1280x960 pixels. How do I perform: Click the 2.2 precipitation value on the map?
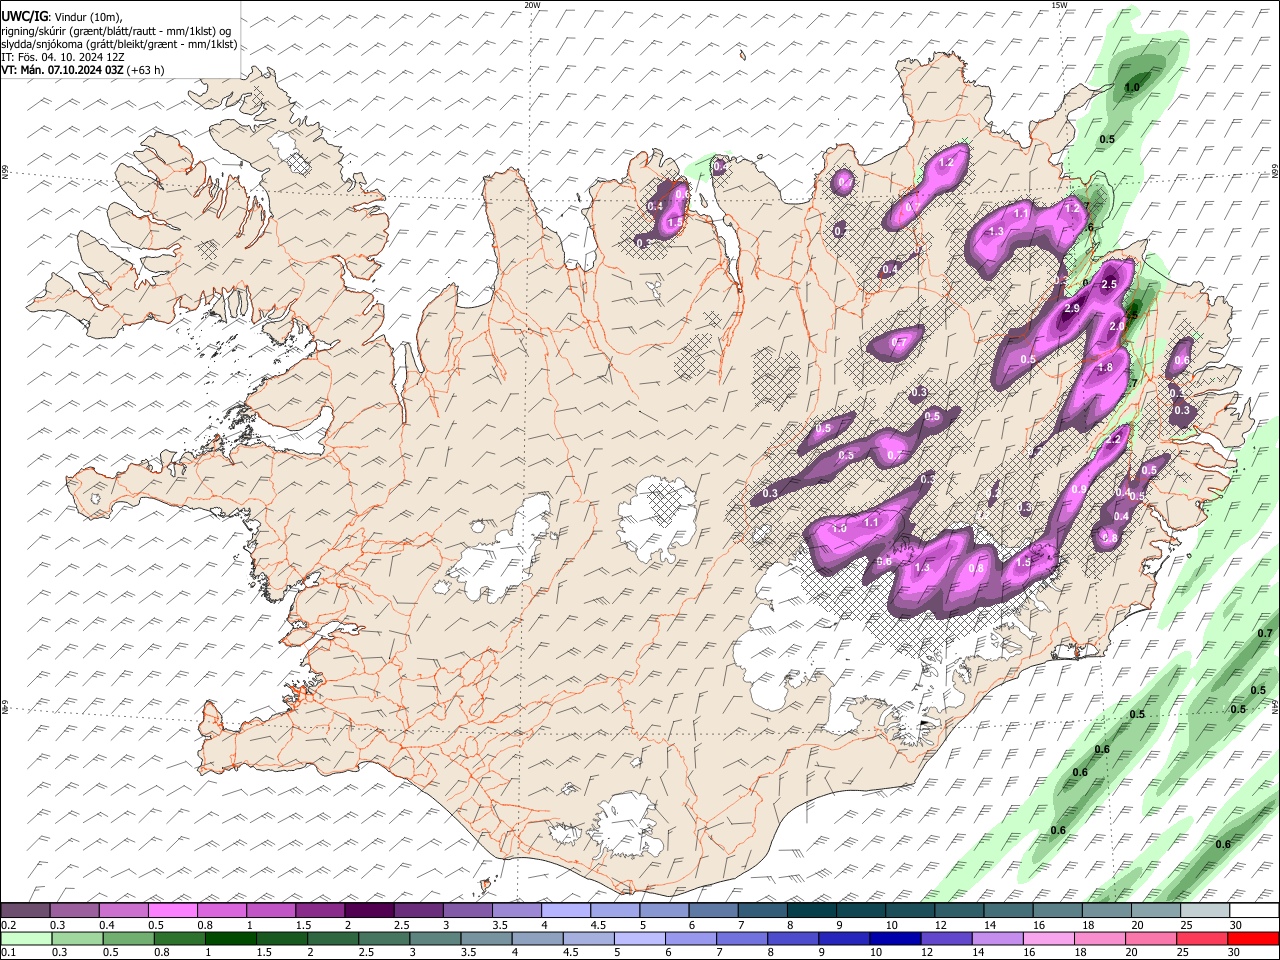pyautogui.click(x=1114, y=440)
